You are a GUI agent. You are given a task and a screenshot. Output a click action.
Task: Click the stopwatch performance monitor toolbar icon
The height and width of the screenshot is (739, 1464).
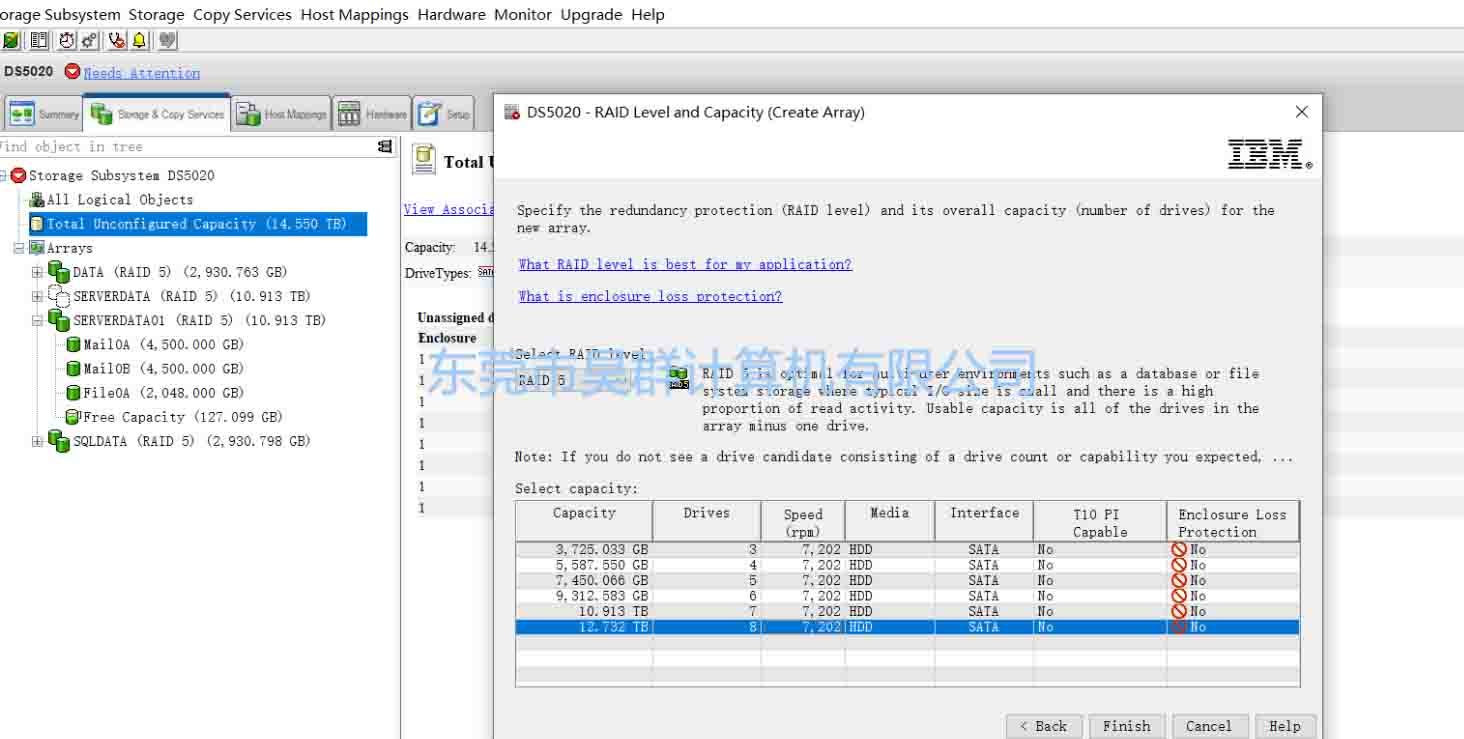point(67,41)
